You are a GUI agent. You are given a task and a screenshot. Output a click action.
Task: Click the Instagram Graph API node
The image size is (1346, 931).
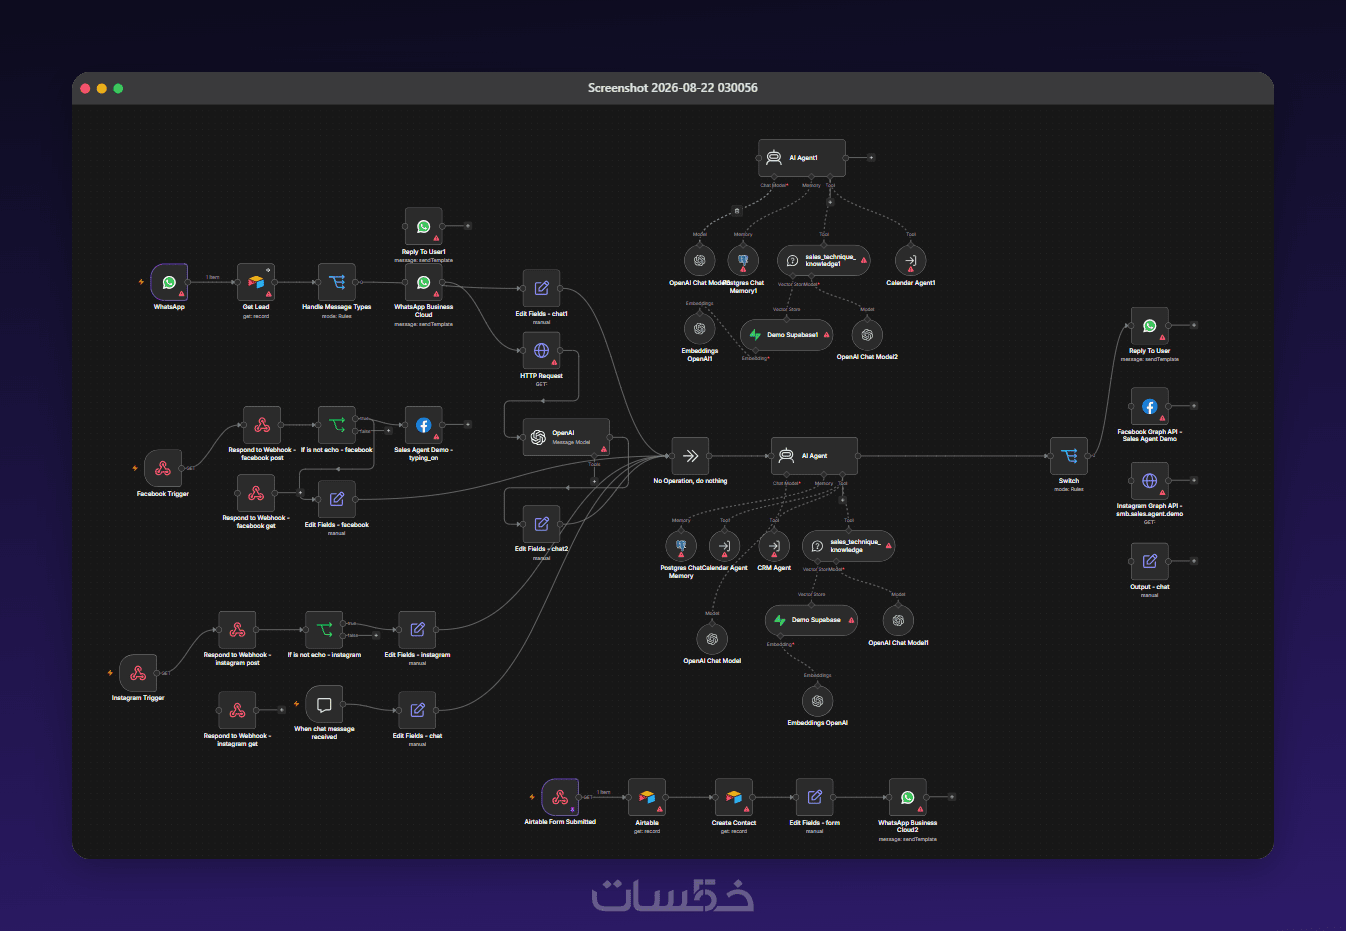click(1150, 481)
